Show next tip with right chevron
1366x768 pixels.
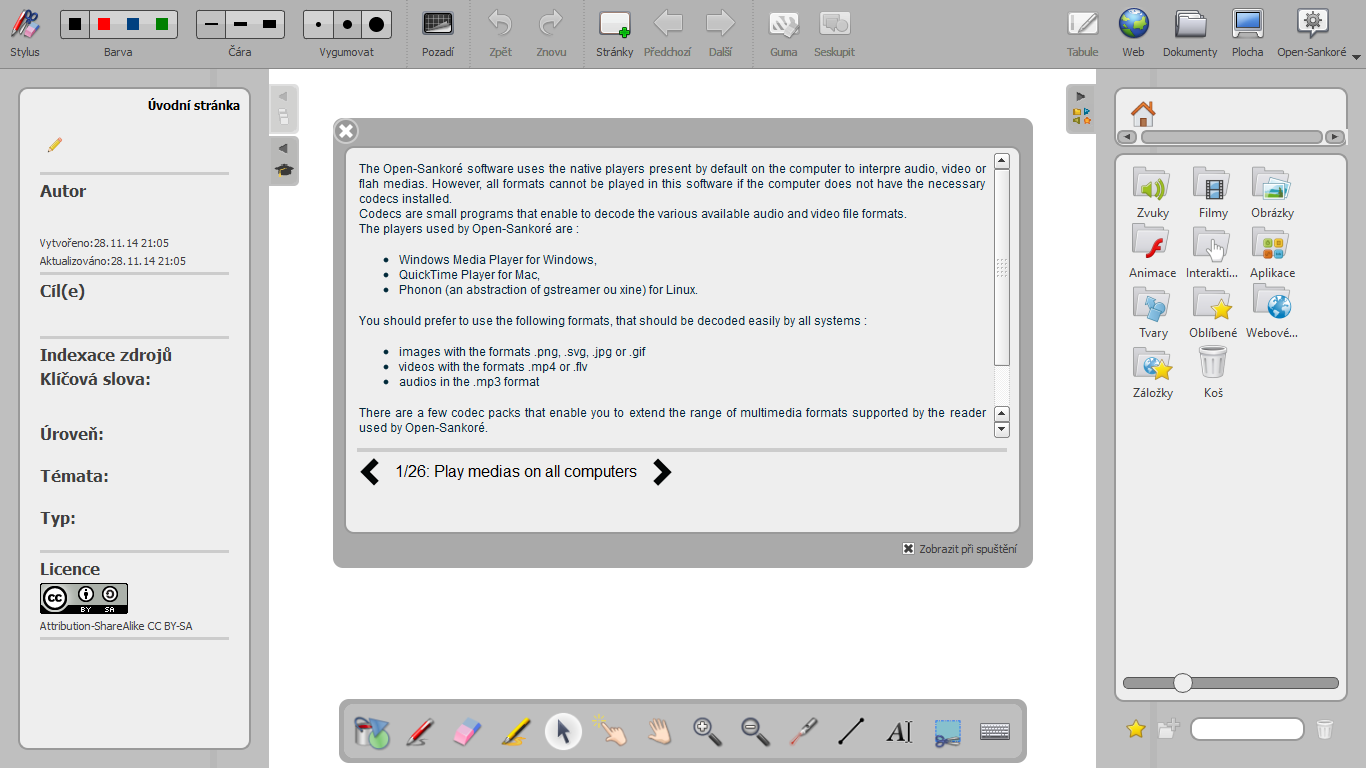point(661,472)
